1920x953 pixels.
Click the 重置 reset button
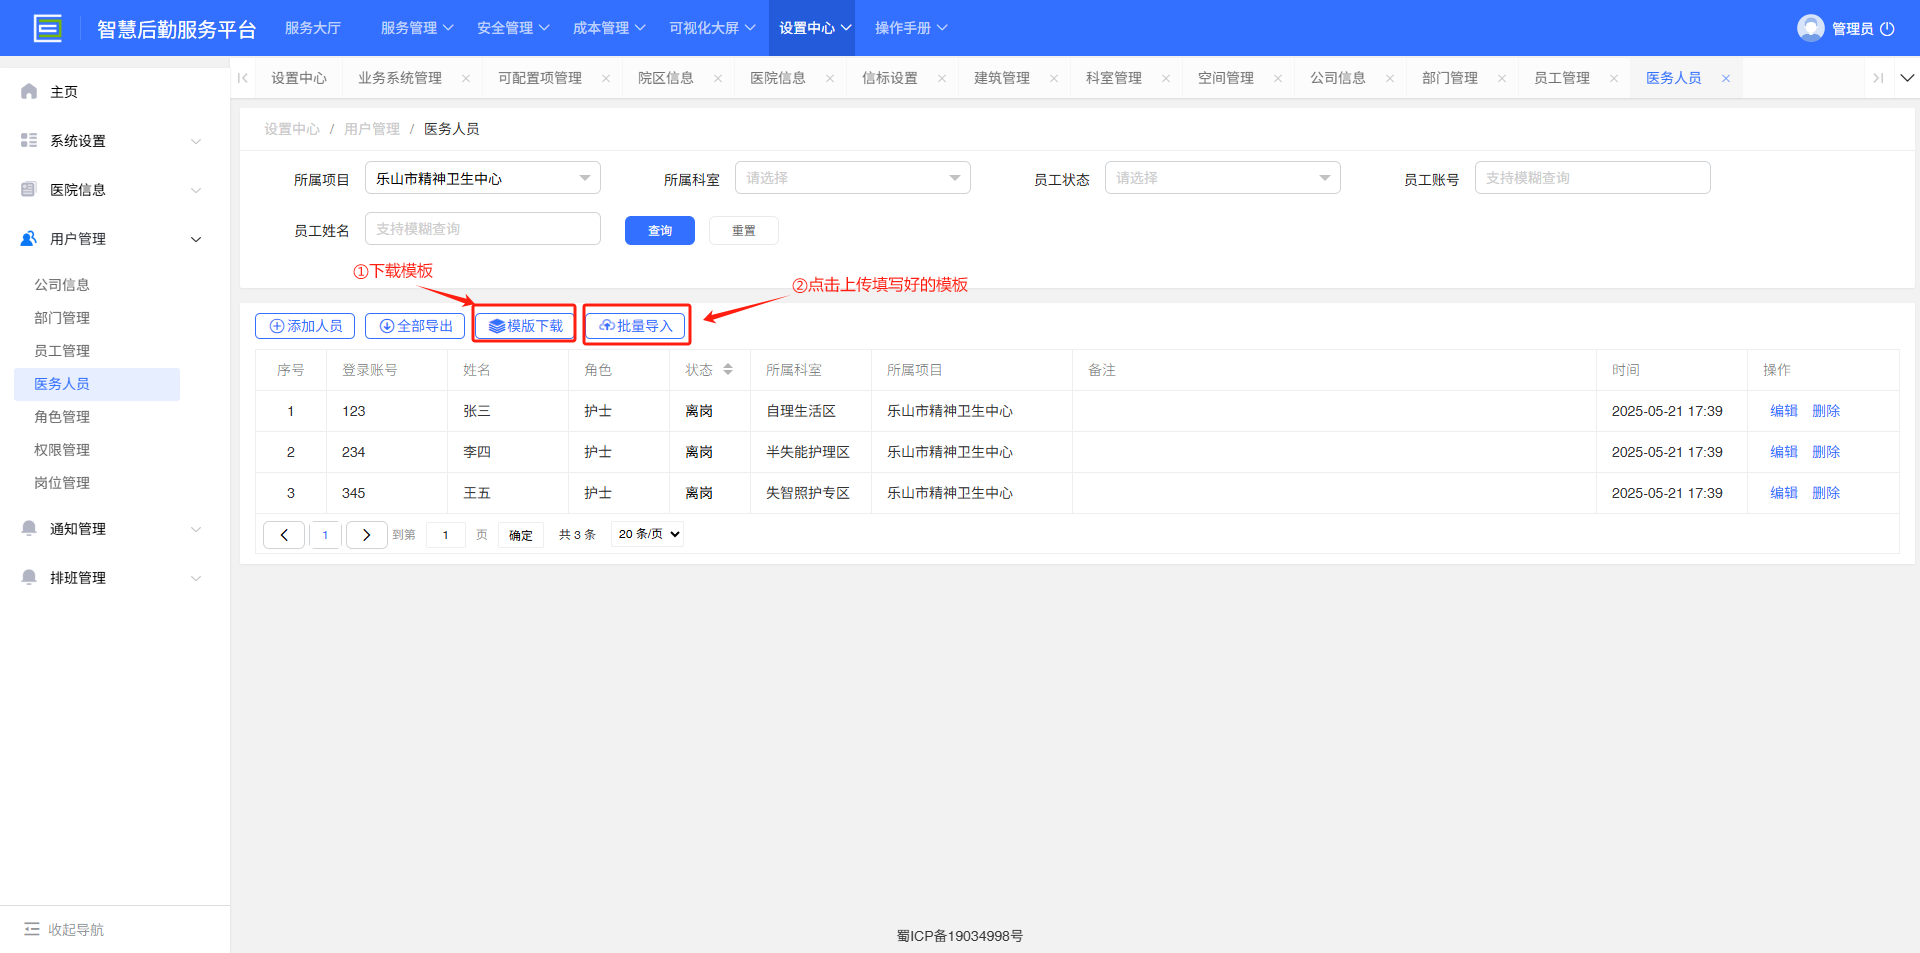tap(744, 231)
